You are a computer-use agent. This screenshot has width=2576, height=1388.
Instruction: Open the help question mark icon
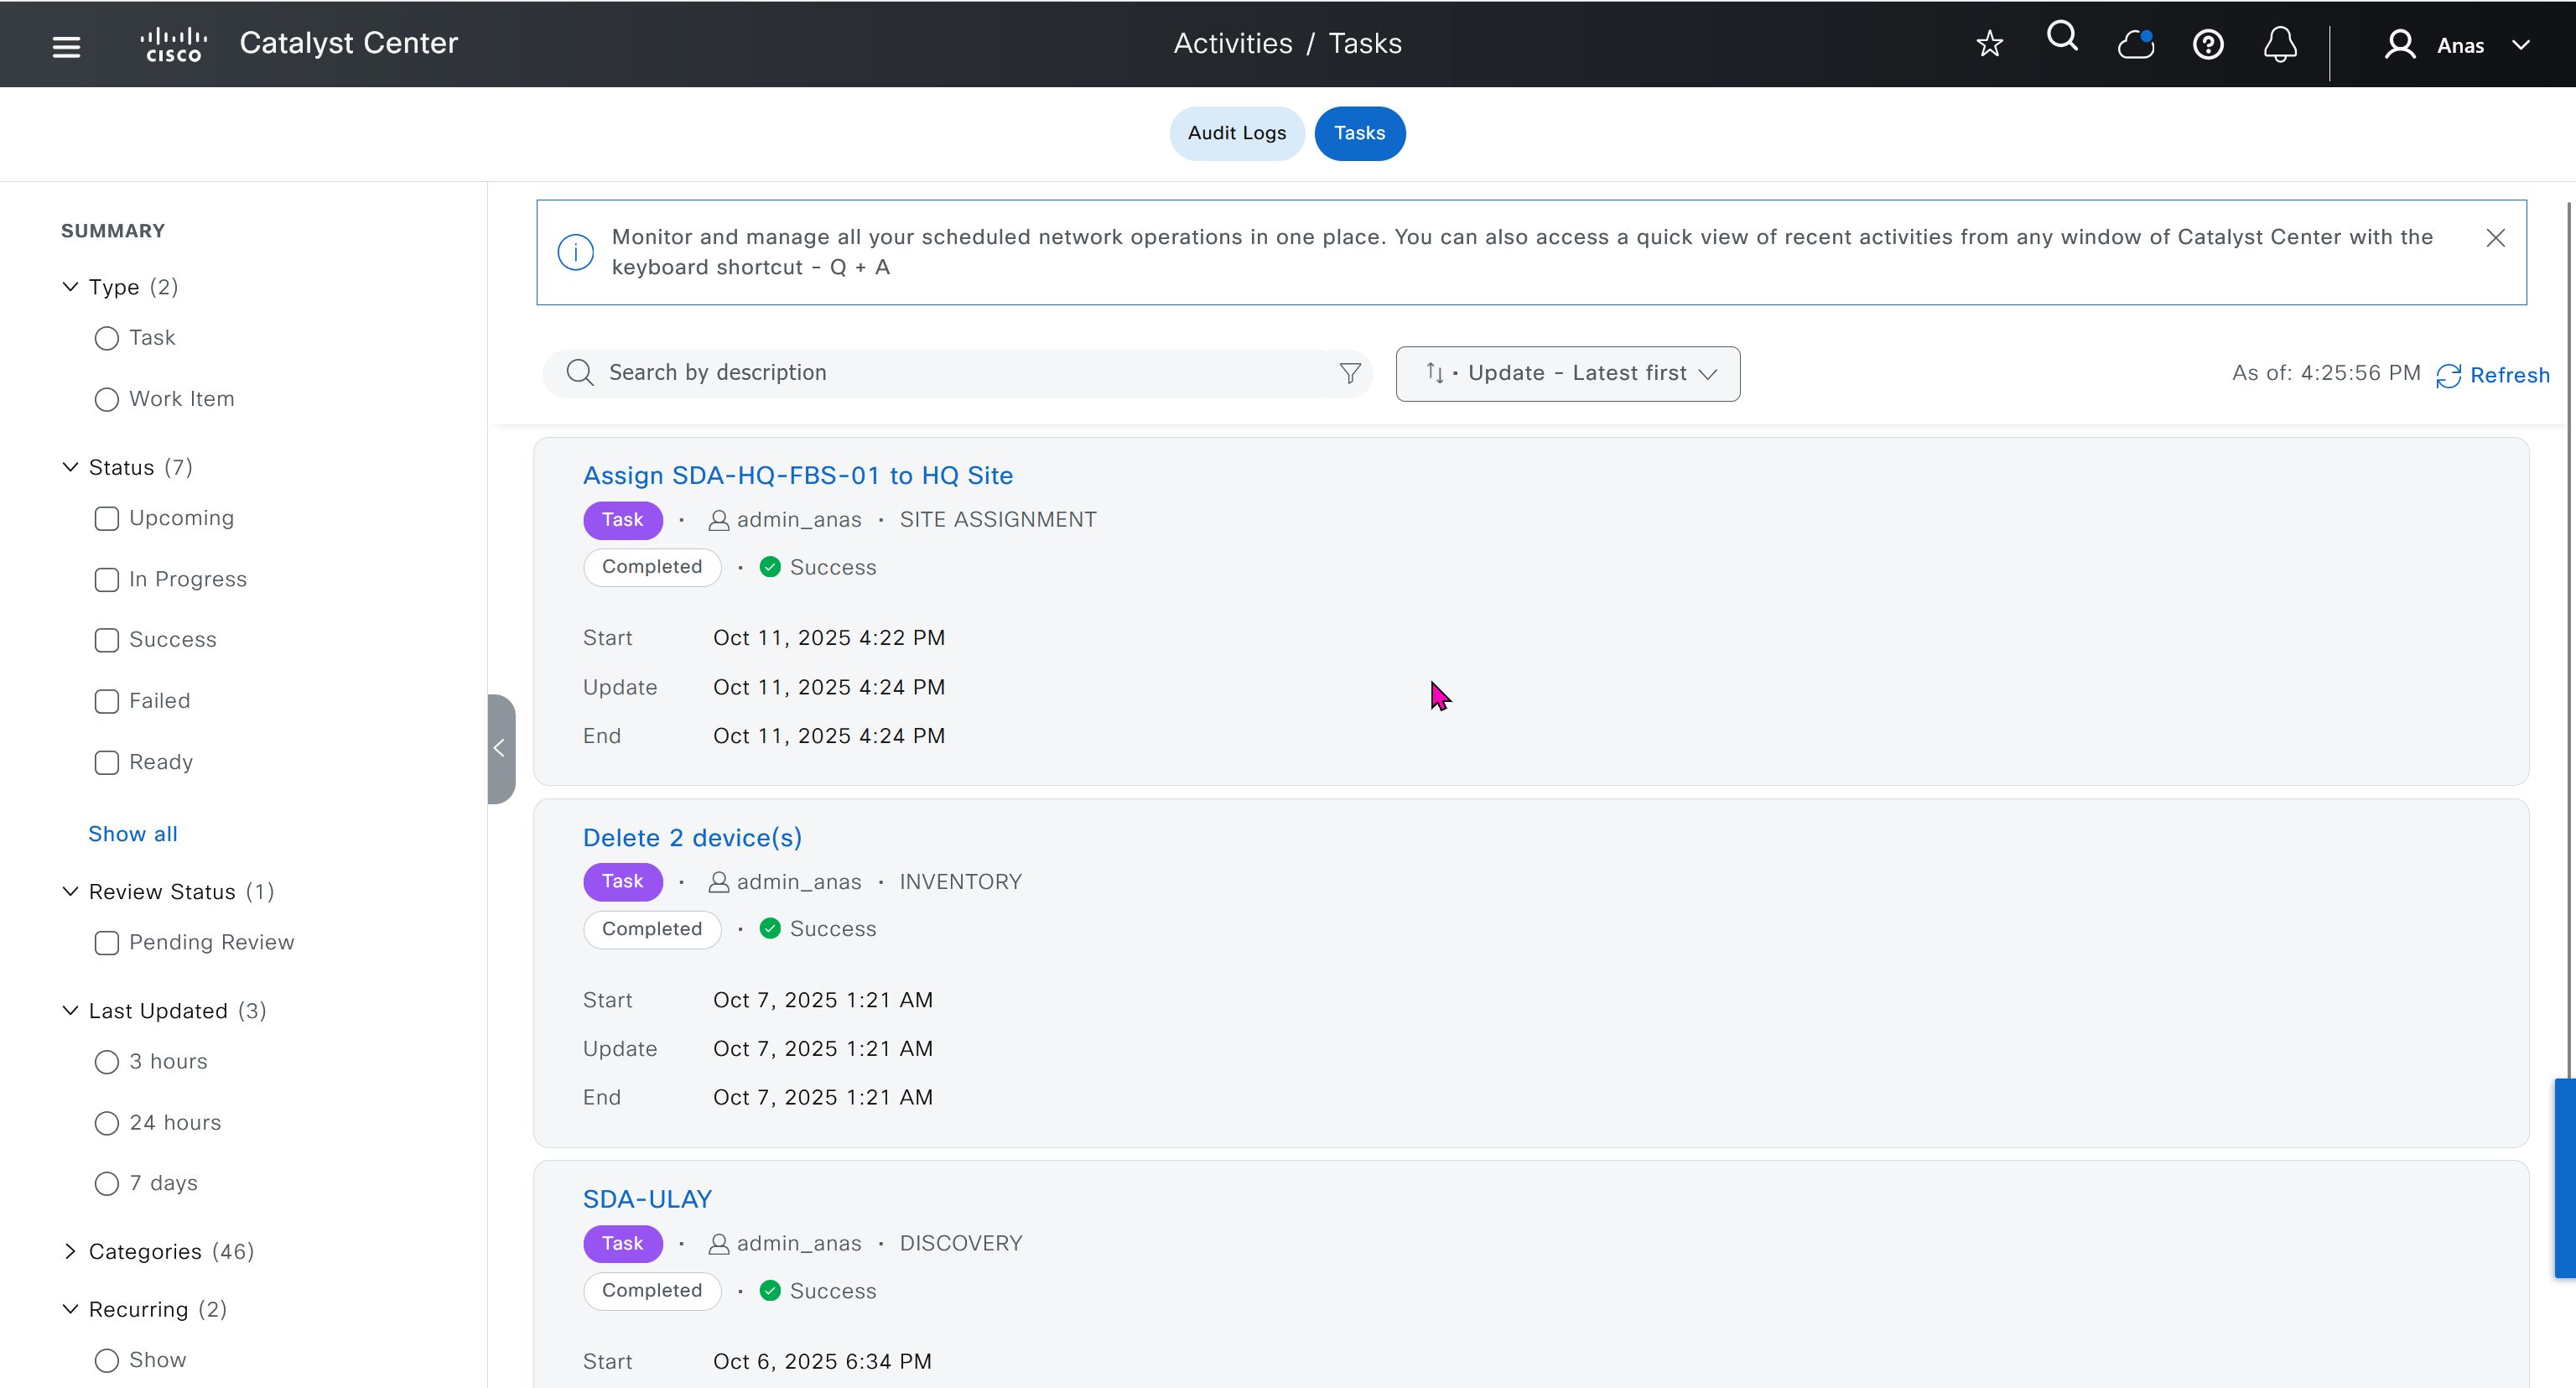point(2207,45)
